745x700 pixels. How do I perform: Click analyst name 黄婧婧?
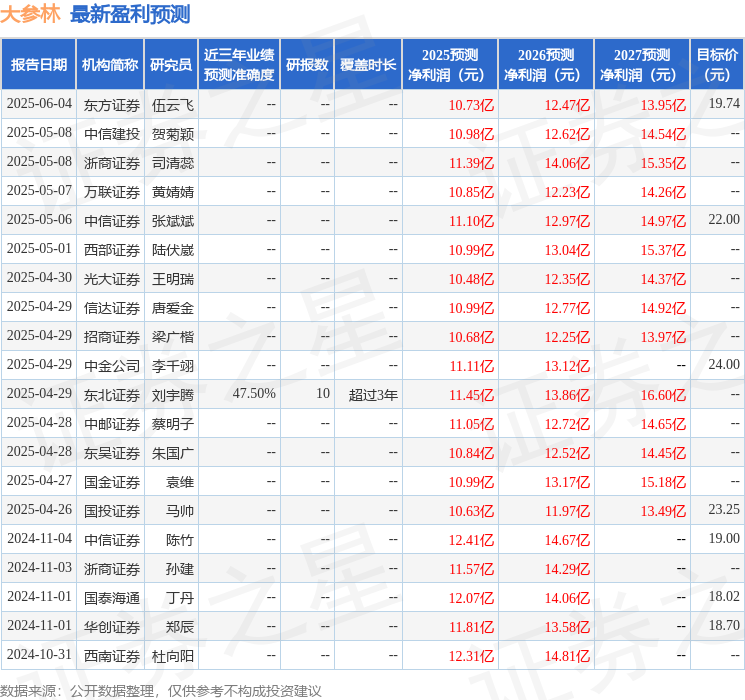pos(172,192)
